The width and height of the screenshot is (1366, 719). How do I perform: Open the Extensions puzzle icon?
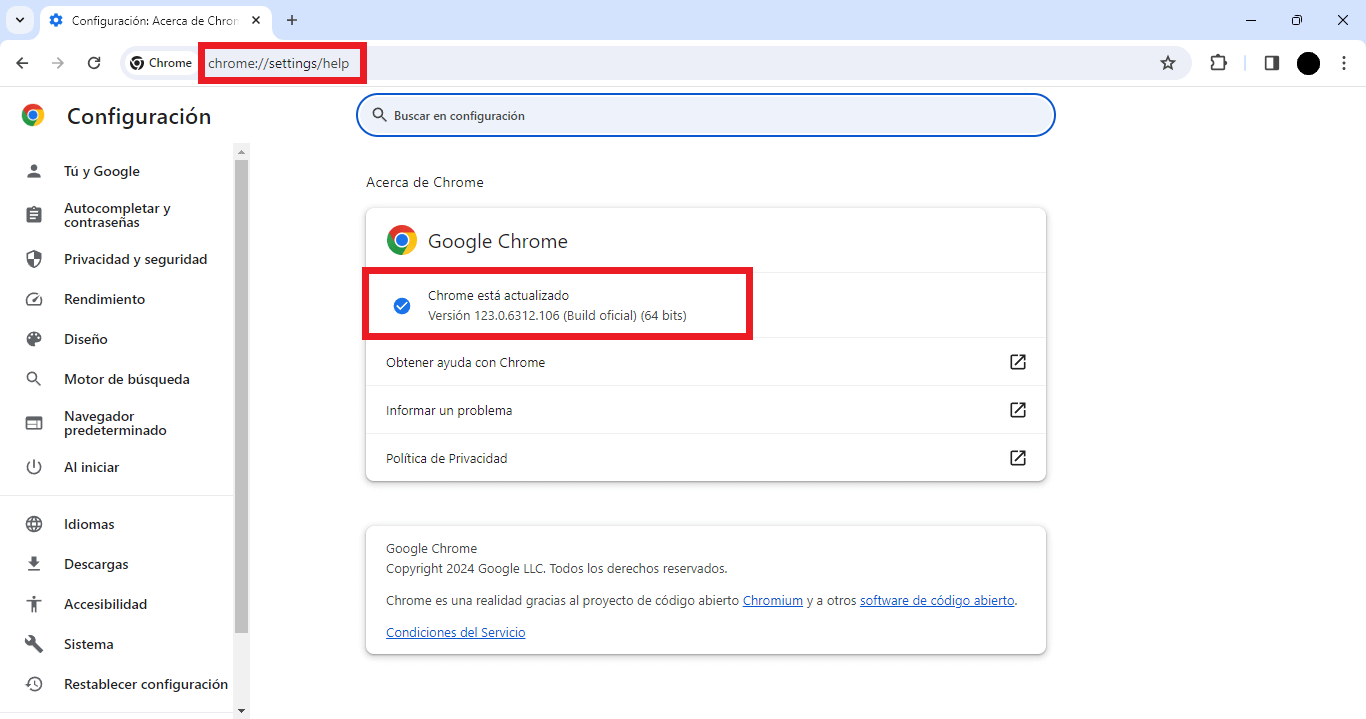(x=1218, y=63)
